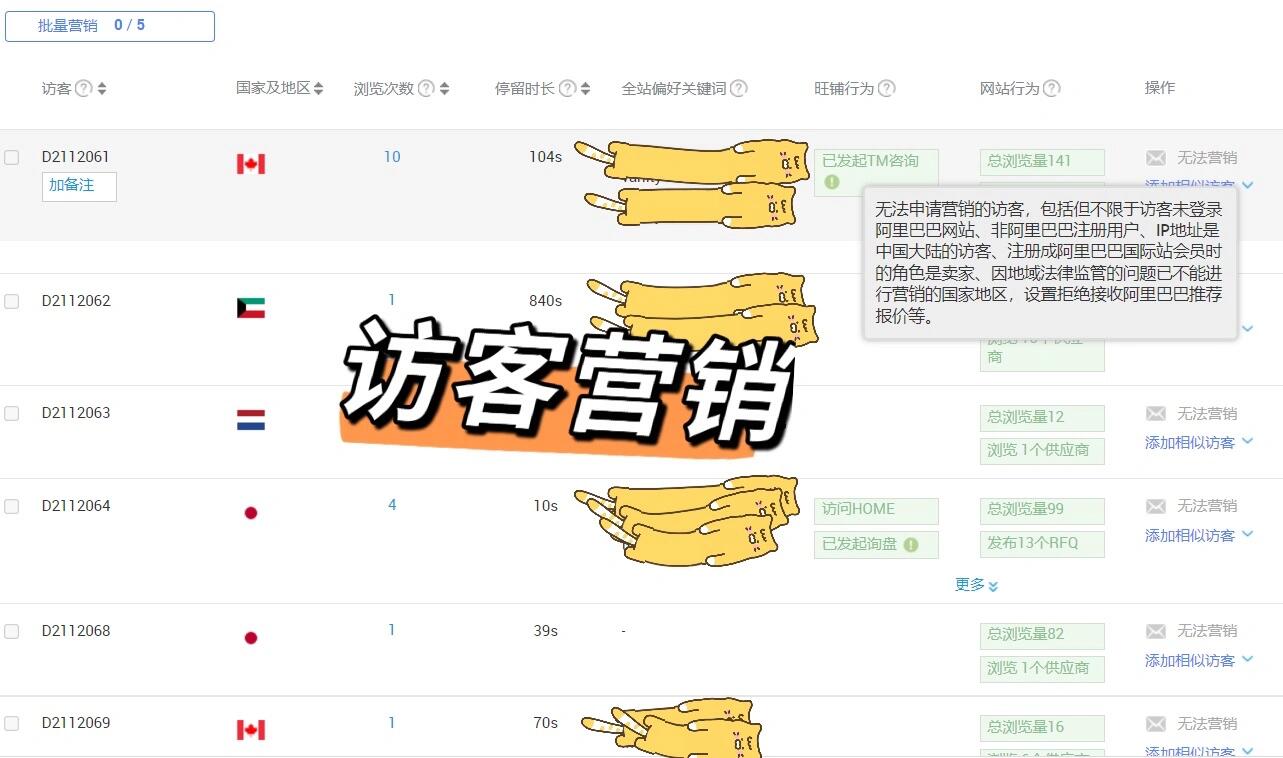
Task: Click the Japan flag in row D2112064
Action: click(x=251, y=513)
